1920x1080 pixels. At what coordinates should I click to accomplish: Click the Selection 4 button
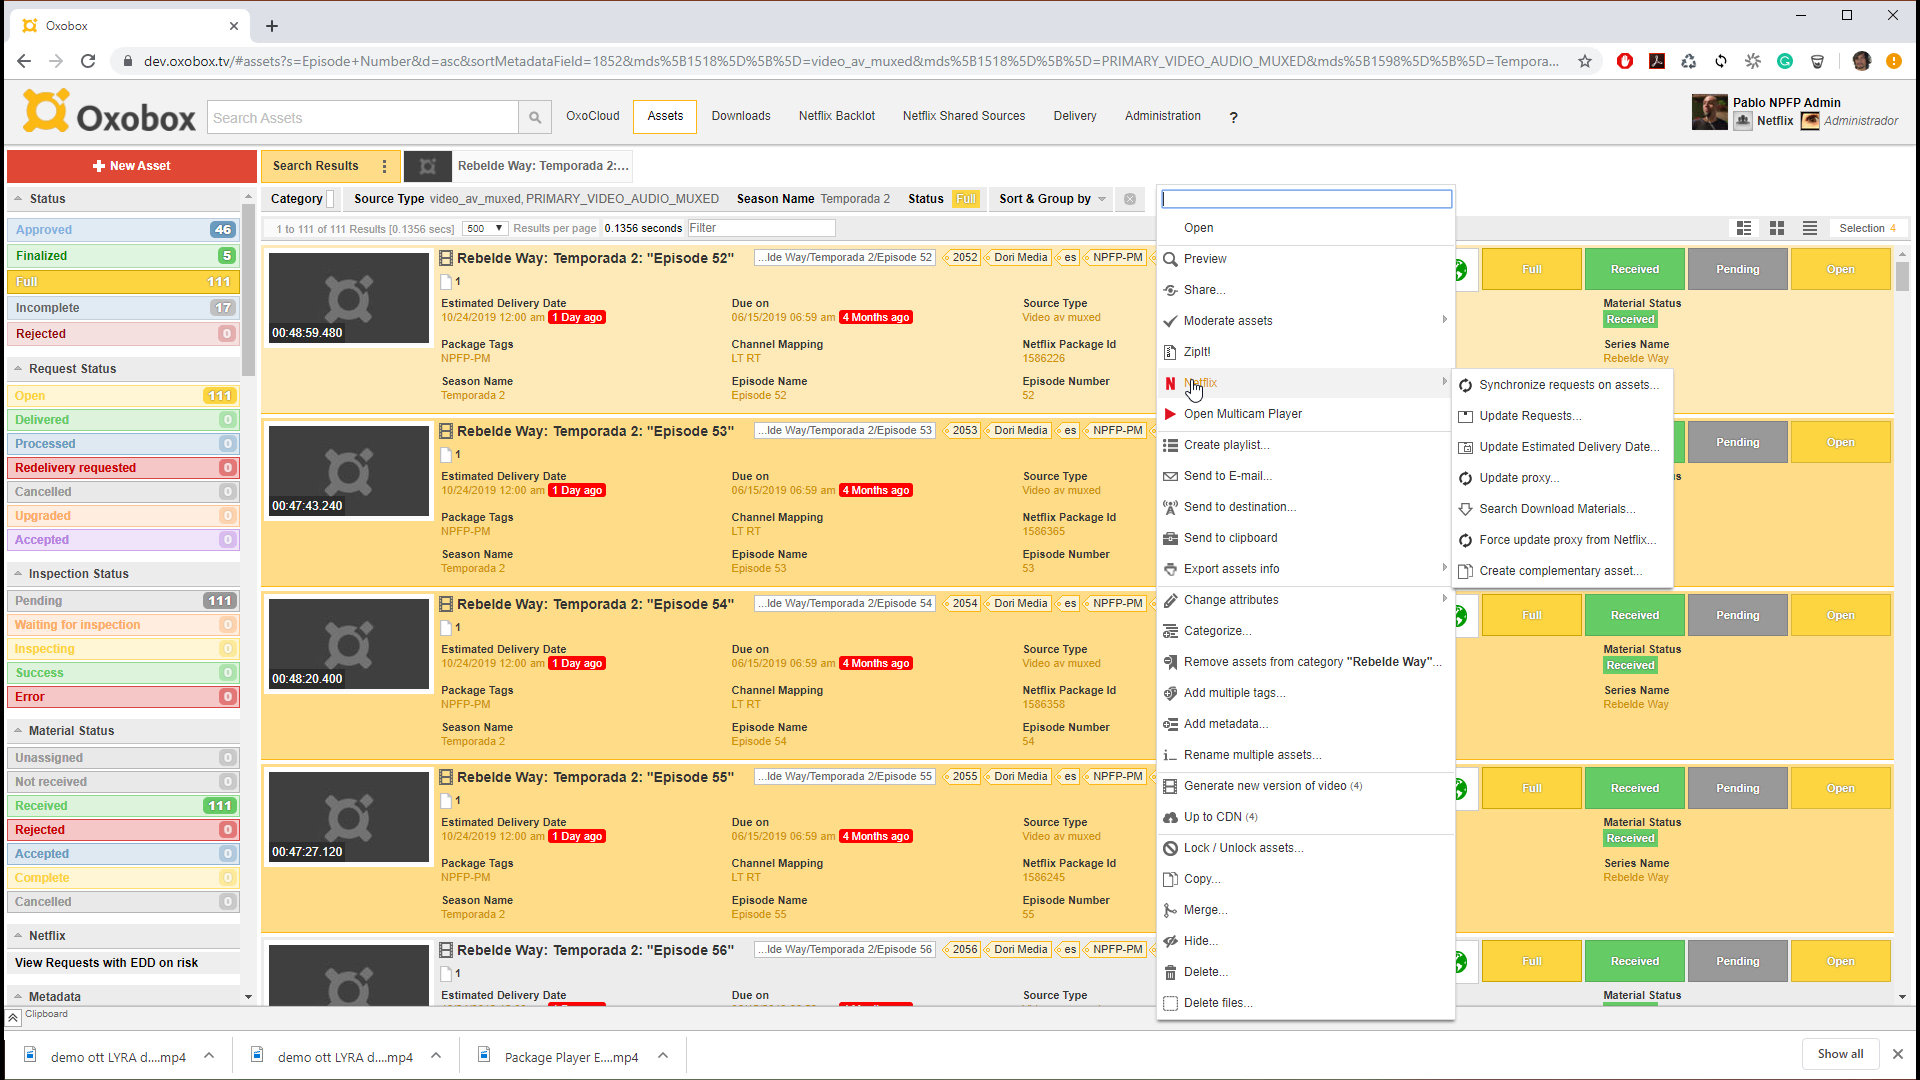pyautogui.click(x=1867, y=228)
